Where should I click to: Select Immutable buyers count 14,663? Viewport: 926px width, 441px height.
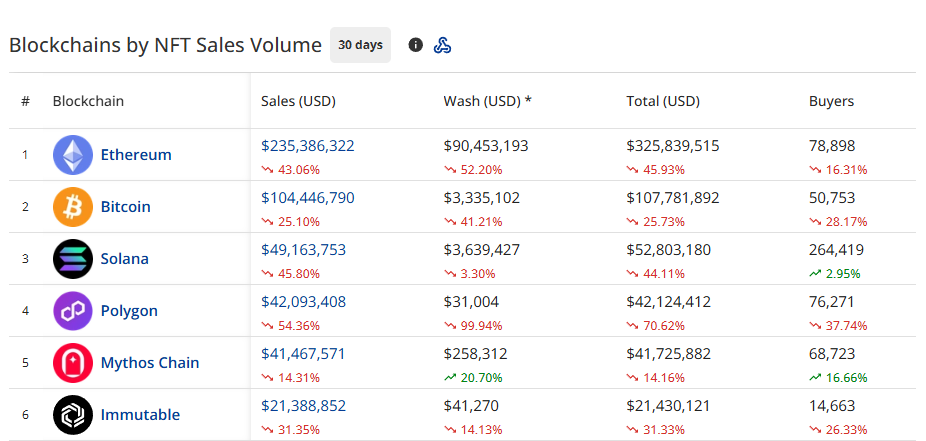(832, 406)
